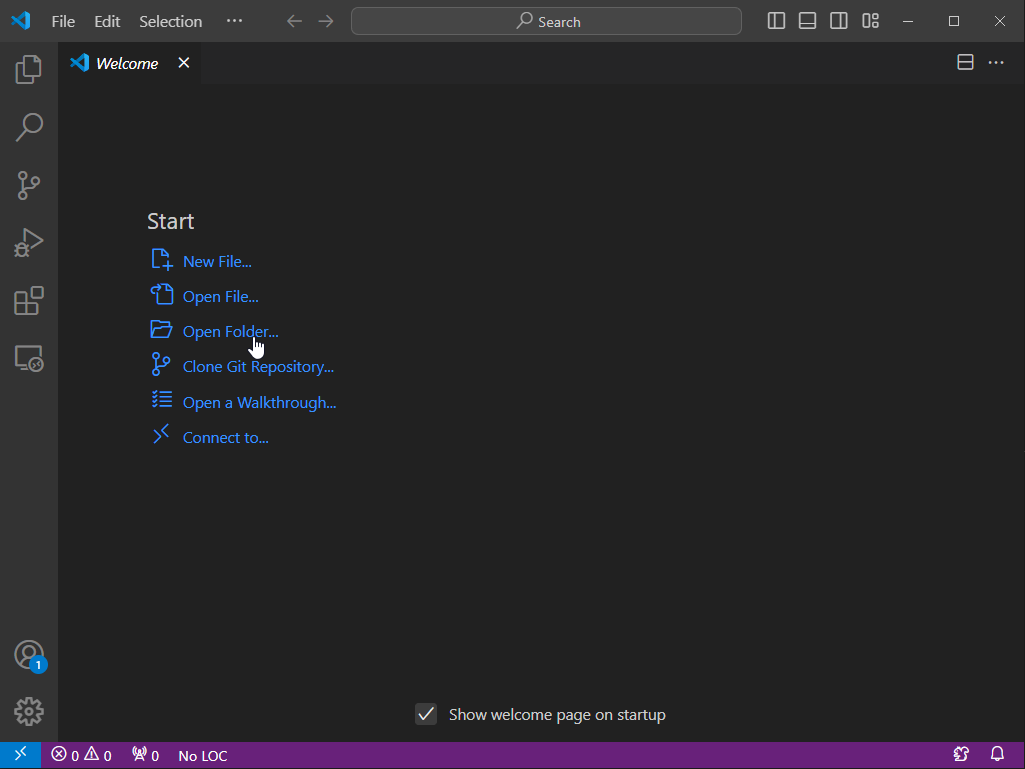Maximize the VS Code window
The height and width of the screenshot is (769, 1025).
(954, 21)
